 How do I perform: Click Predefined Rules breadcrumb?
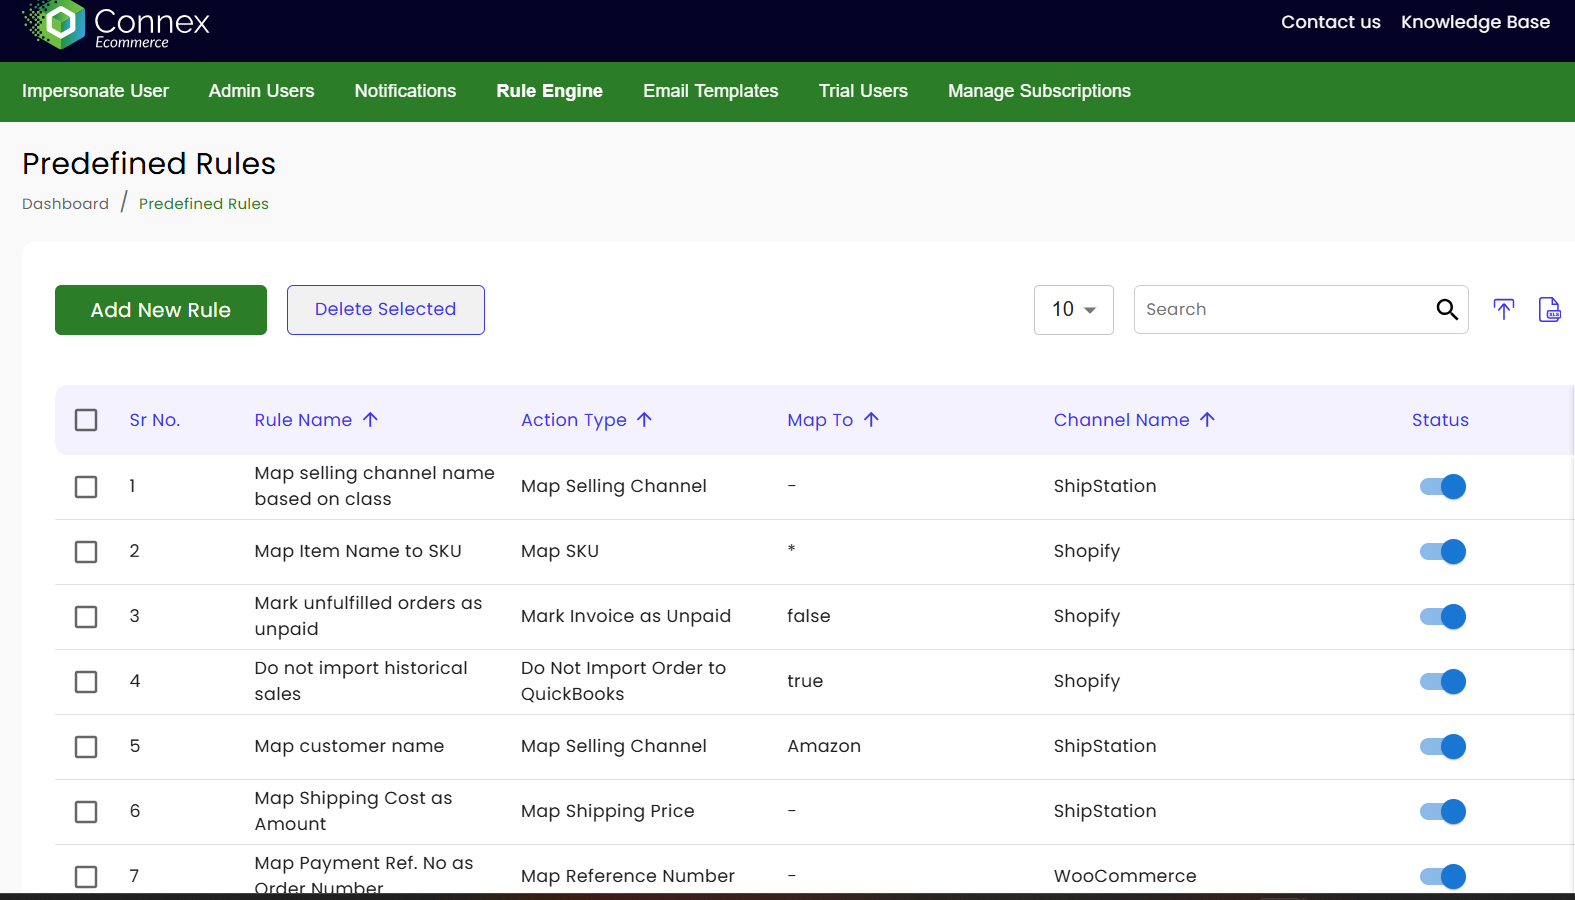pyautogui.click(x=204, y=204)
